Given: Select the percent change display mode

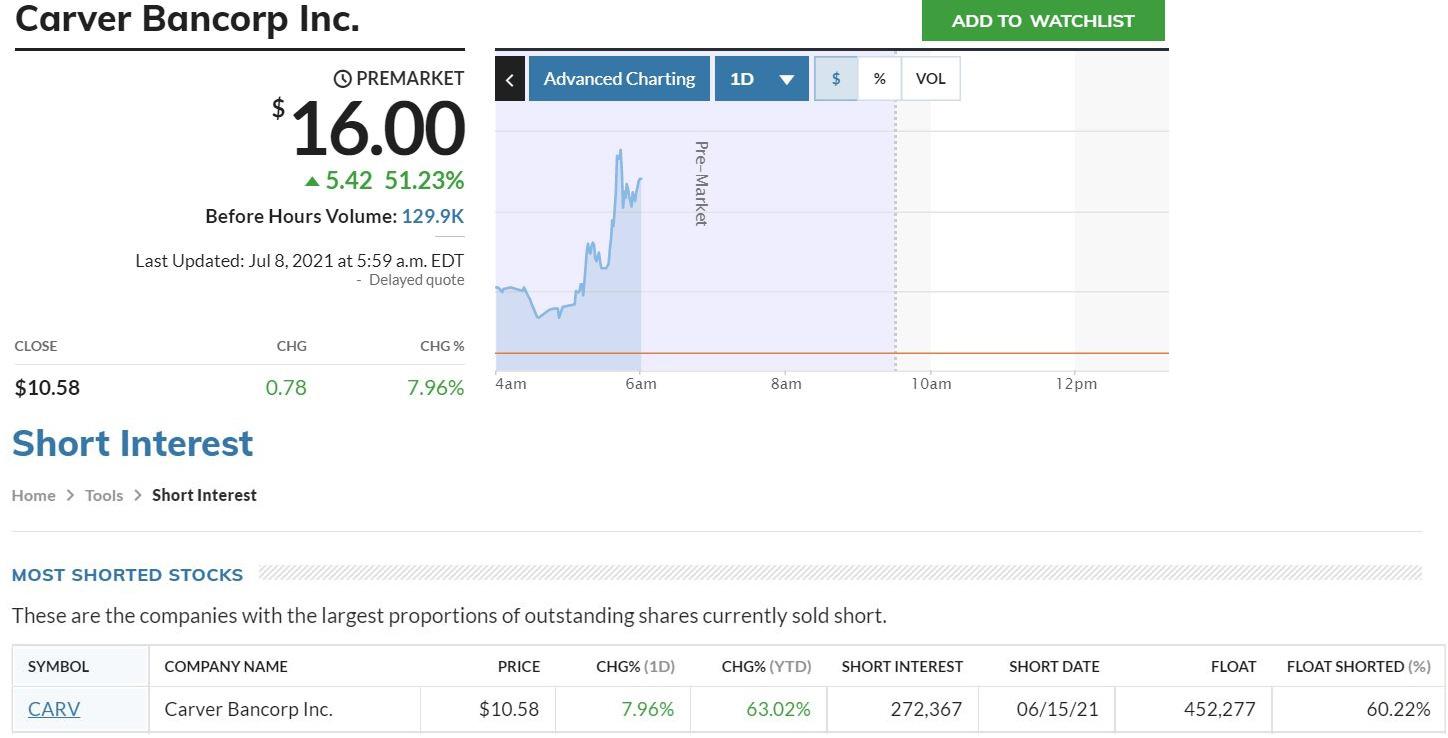Looking at the screenshot, I should [879, 78].
